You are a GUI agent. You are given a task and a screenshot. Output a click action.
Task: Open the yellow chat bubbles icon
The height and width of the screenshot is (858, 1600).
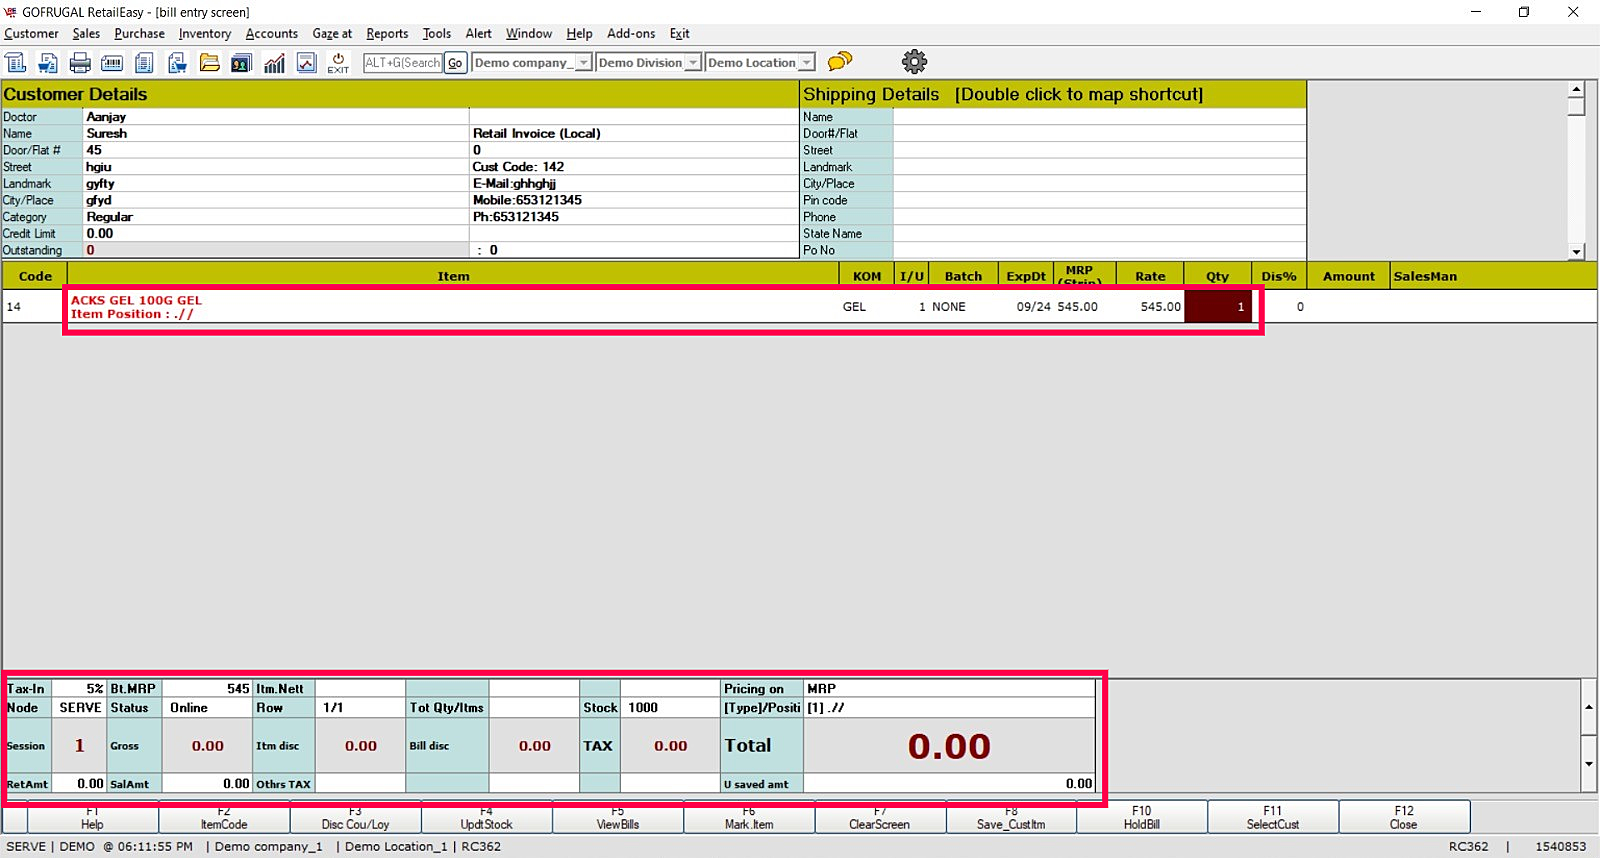coord(840,62)
